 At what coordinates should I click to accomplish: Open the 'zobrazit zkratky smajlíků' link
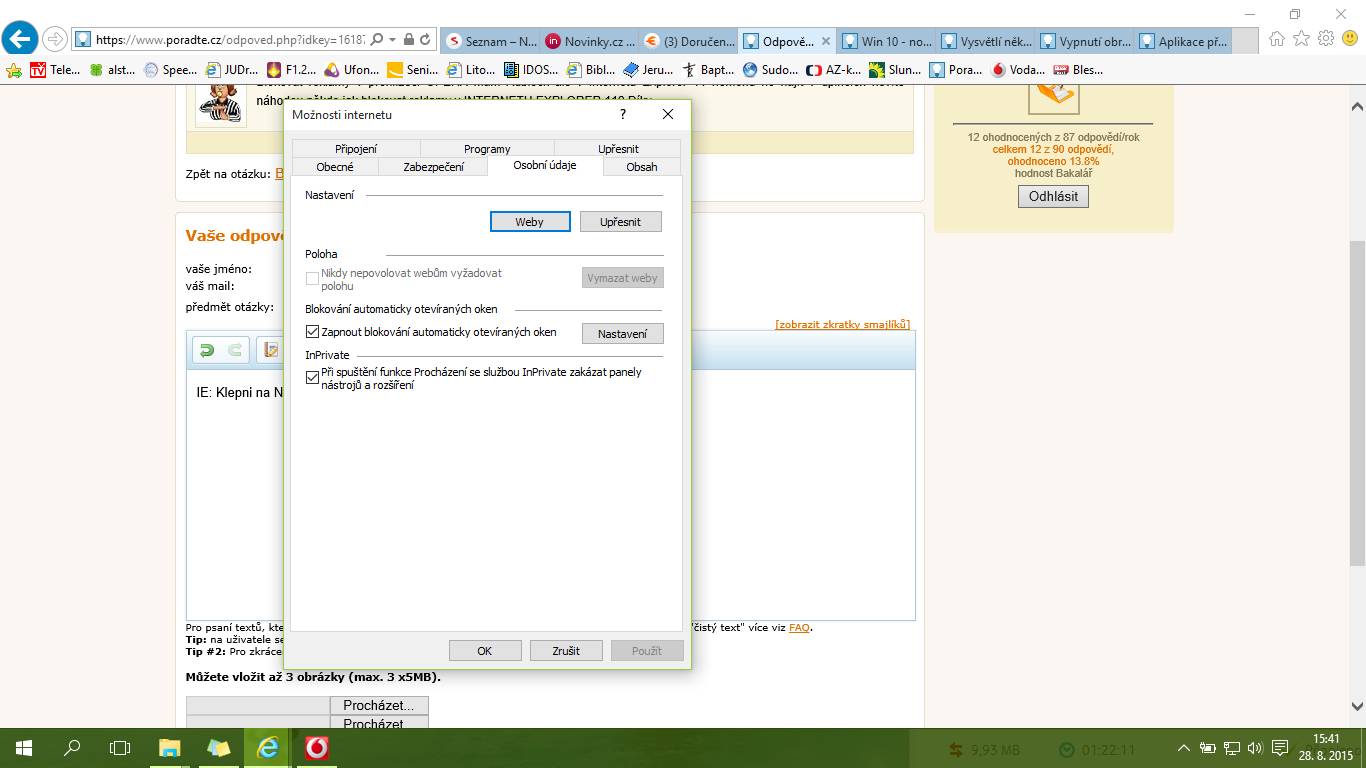tap(842, 324)
